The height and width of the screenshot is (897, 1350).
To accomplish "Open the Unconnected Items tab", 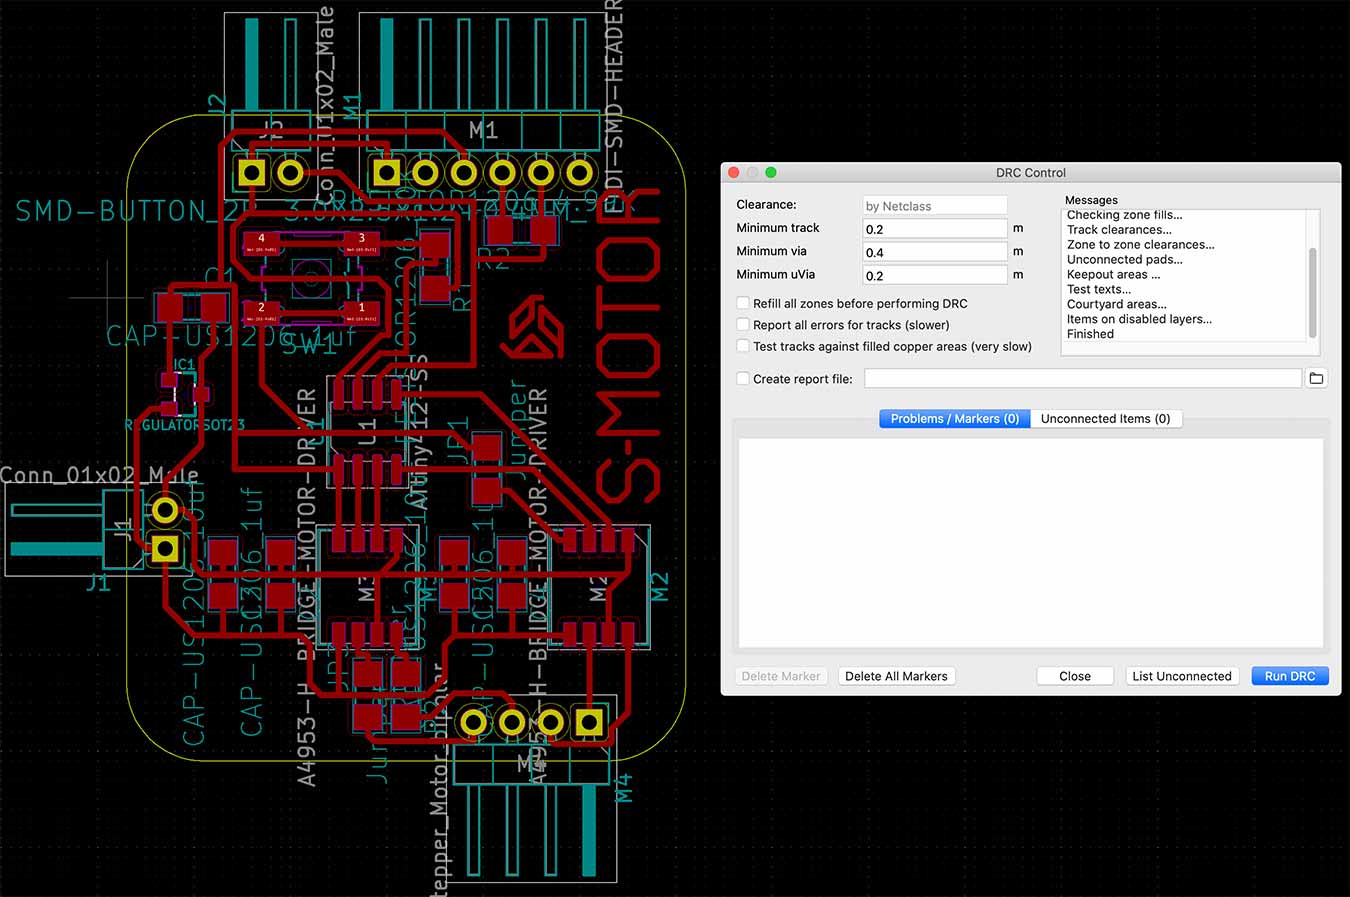I will click(x=1105, y=418).
